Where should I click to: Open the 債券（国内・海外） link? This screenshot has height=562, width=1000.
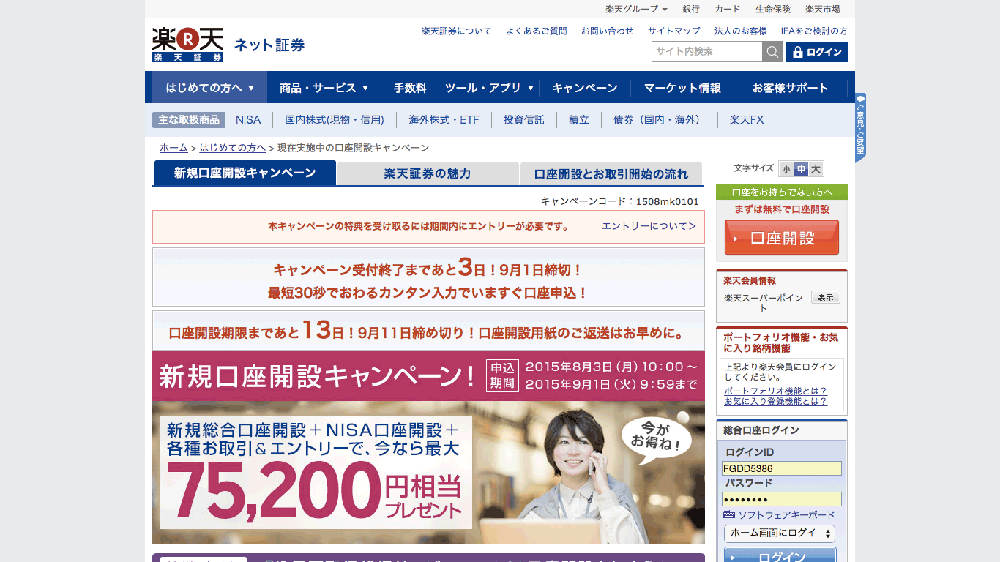[x=656, y=120]
